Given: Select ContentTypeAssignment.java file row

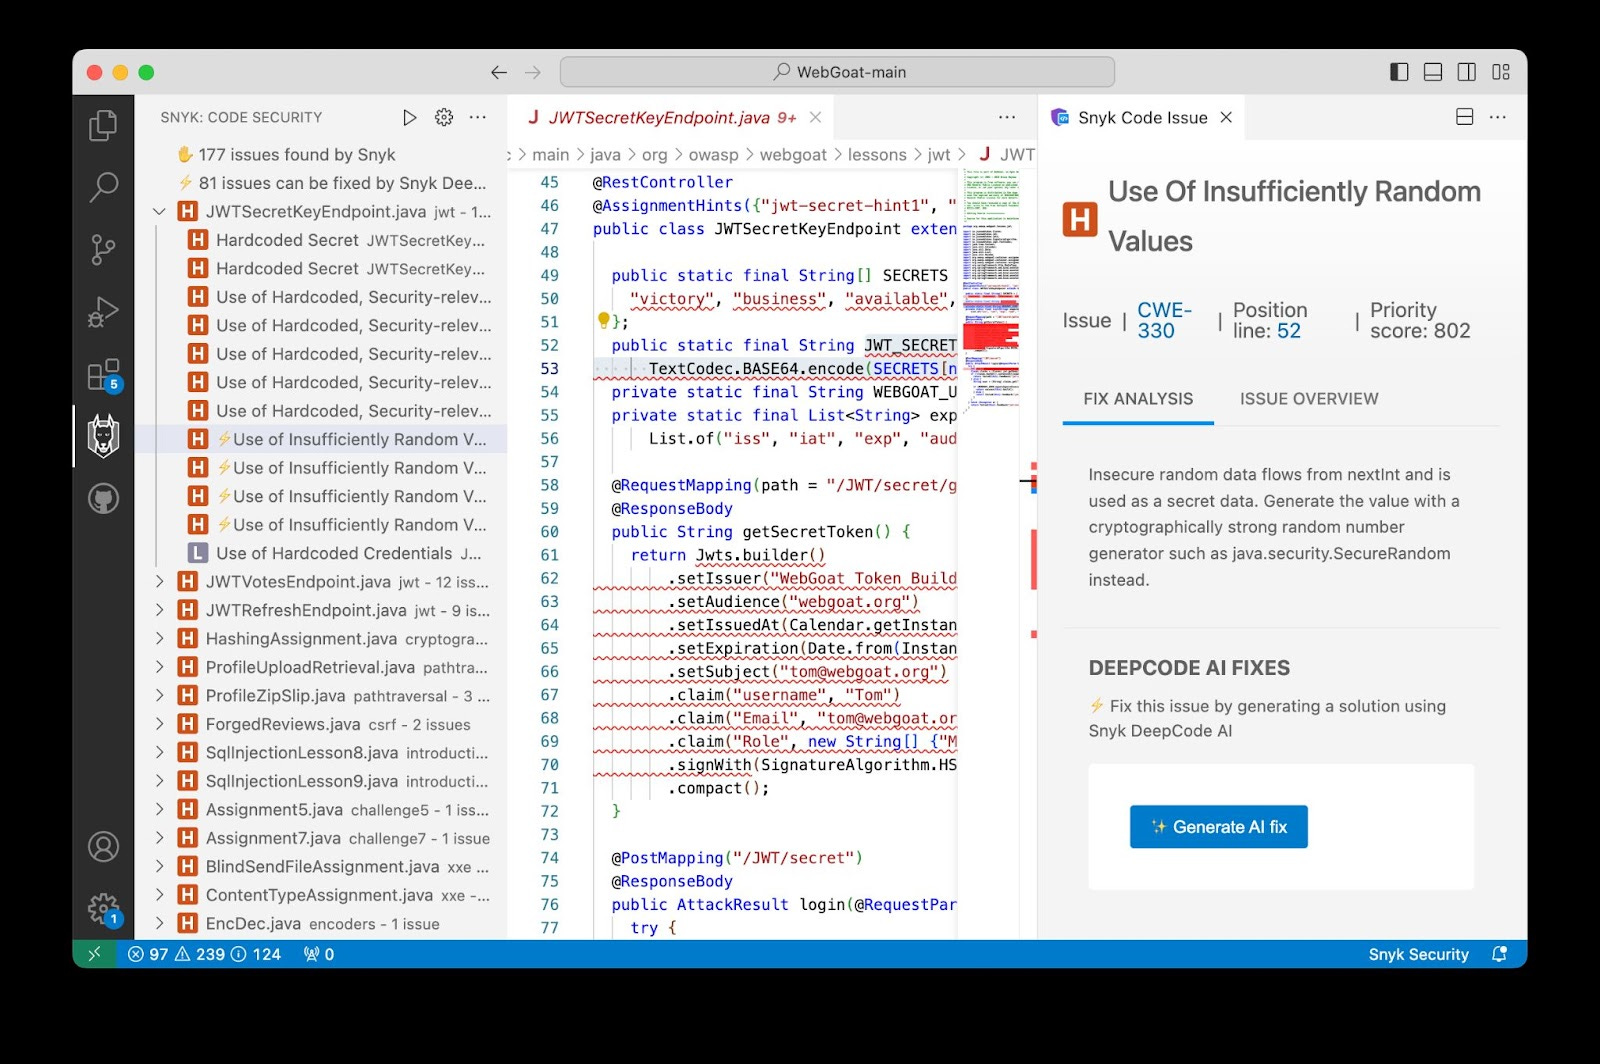Looking at the screenshot, I should point(321,895).
